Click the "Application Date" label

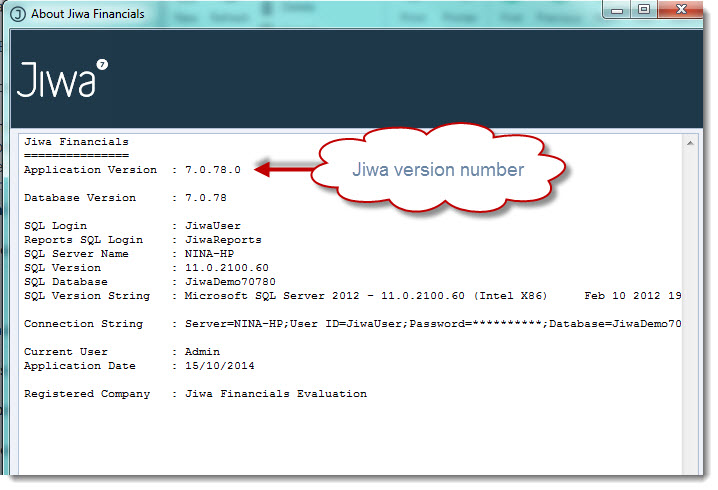(80, 365)
